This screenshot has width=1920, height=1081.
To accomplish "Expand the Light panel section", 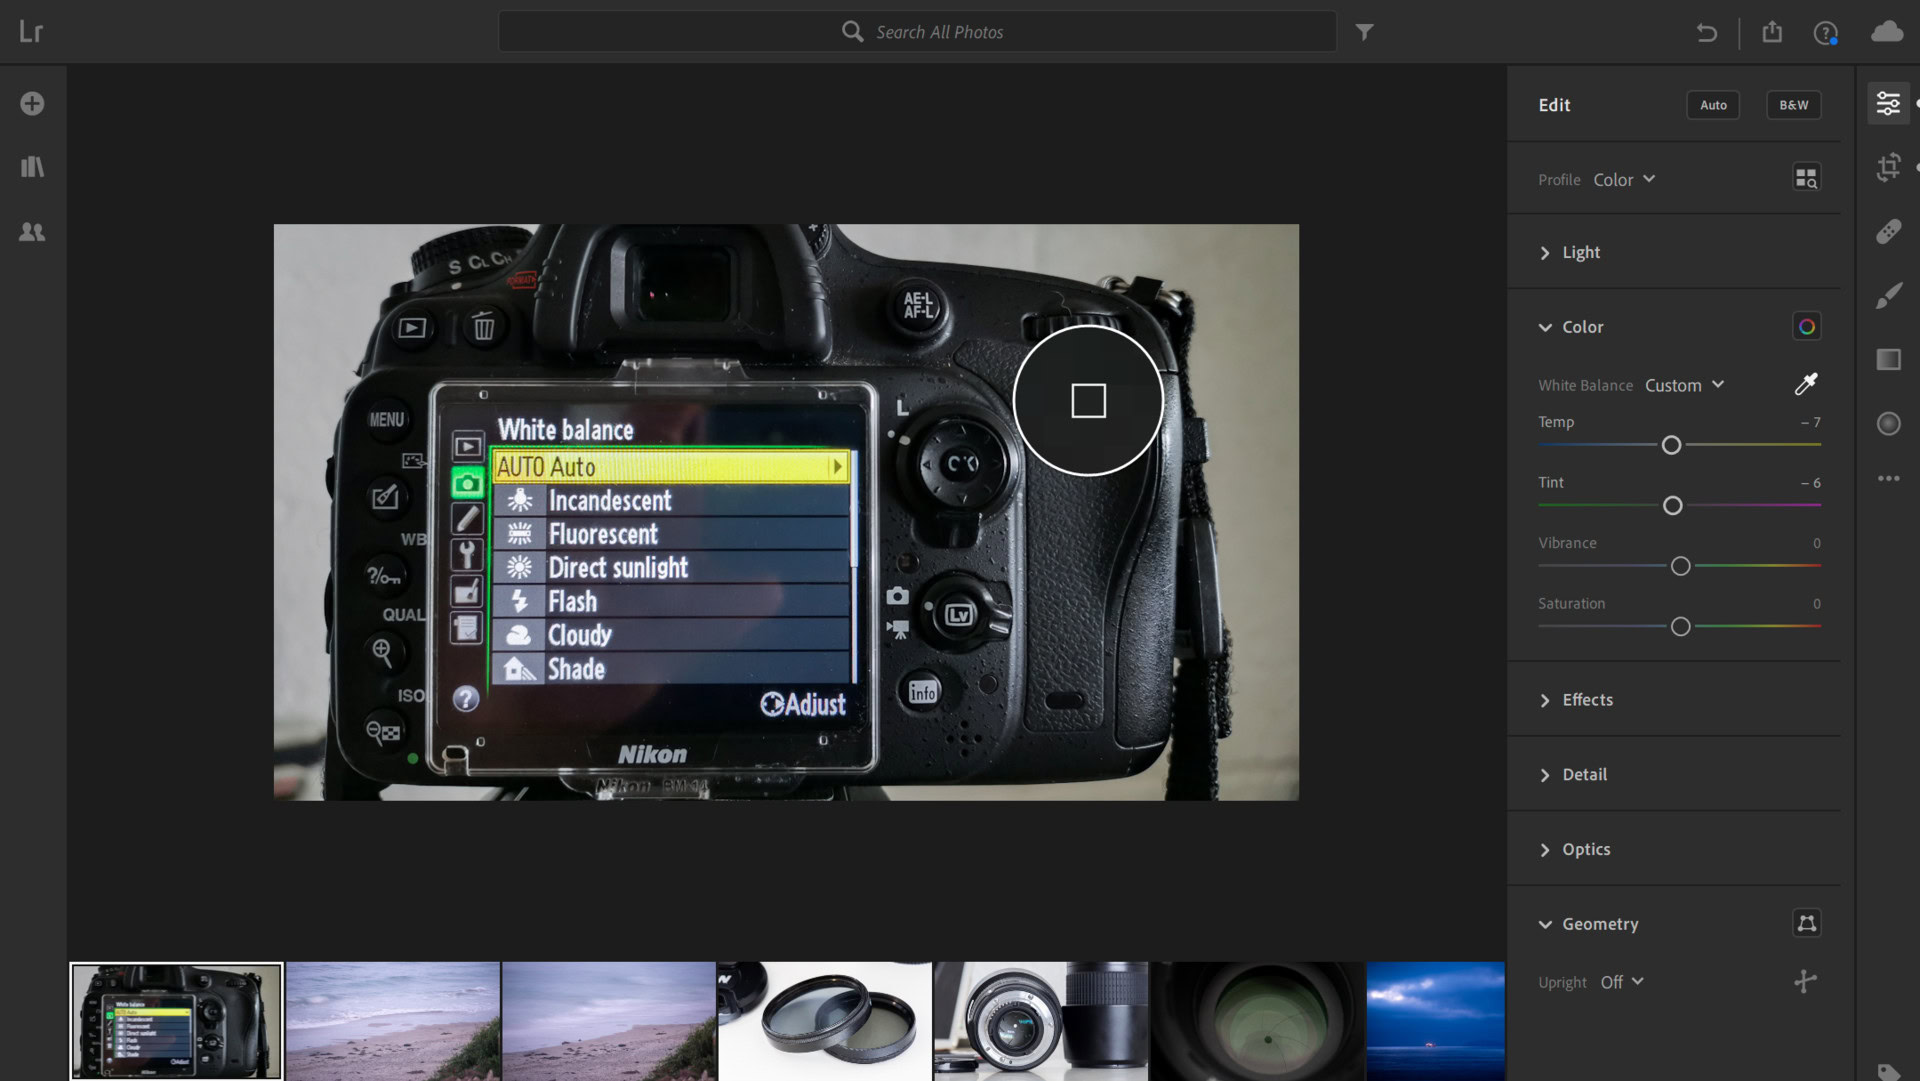I will coord(1581,252).
